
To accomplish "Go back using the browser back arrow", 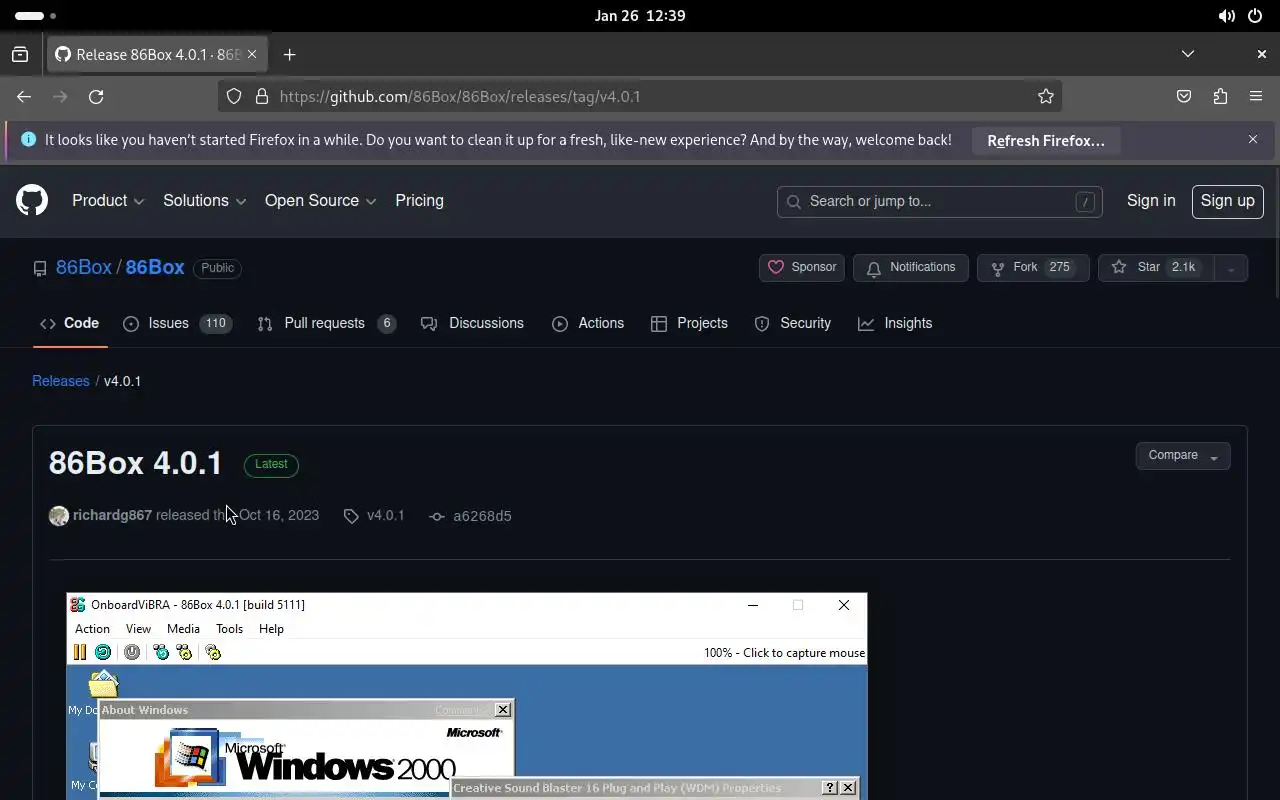I will click(x=24, y=96).
